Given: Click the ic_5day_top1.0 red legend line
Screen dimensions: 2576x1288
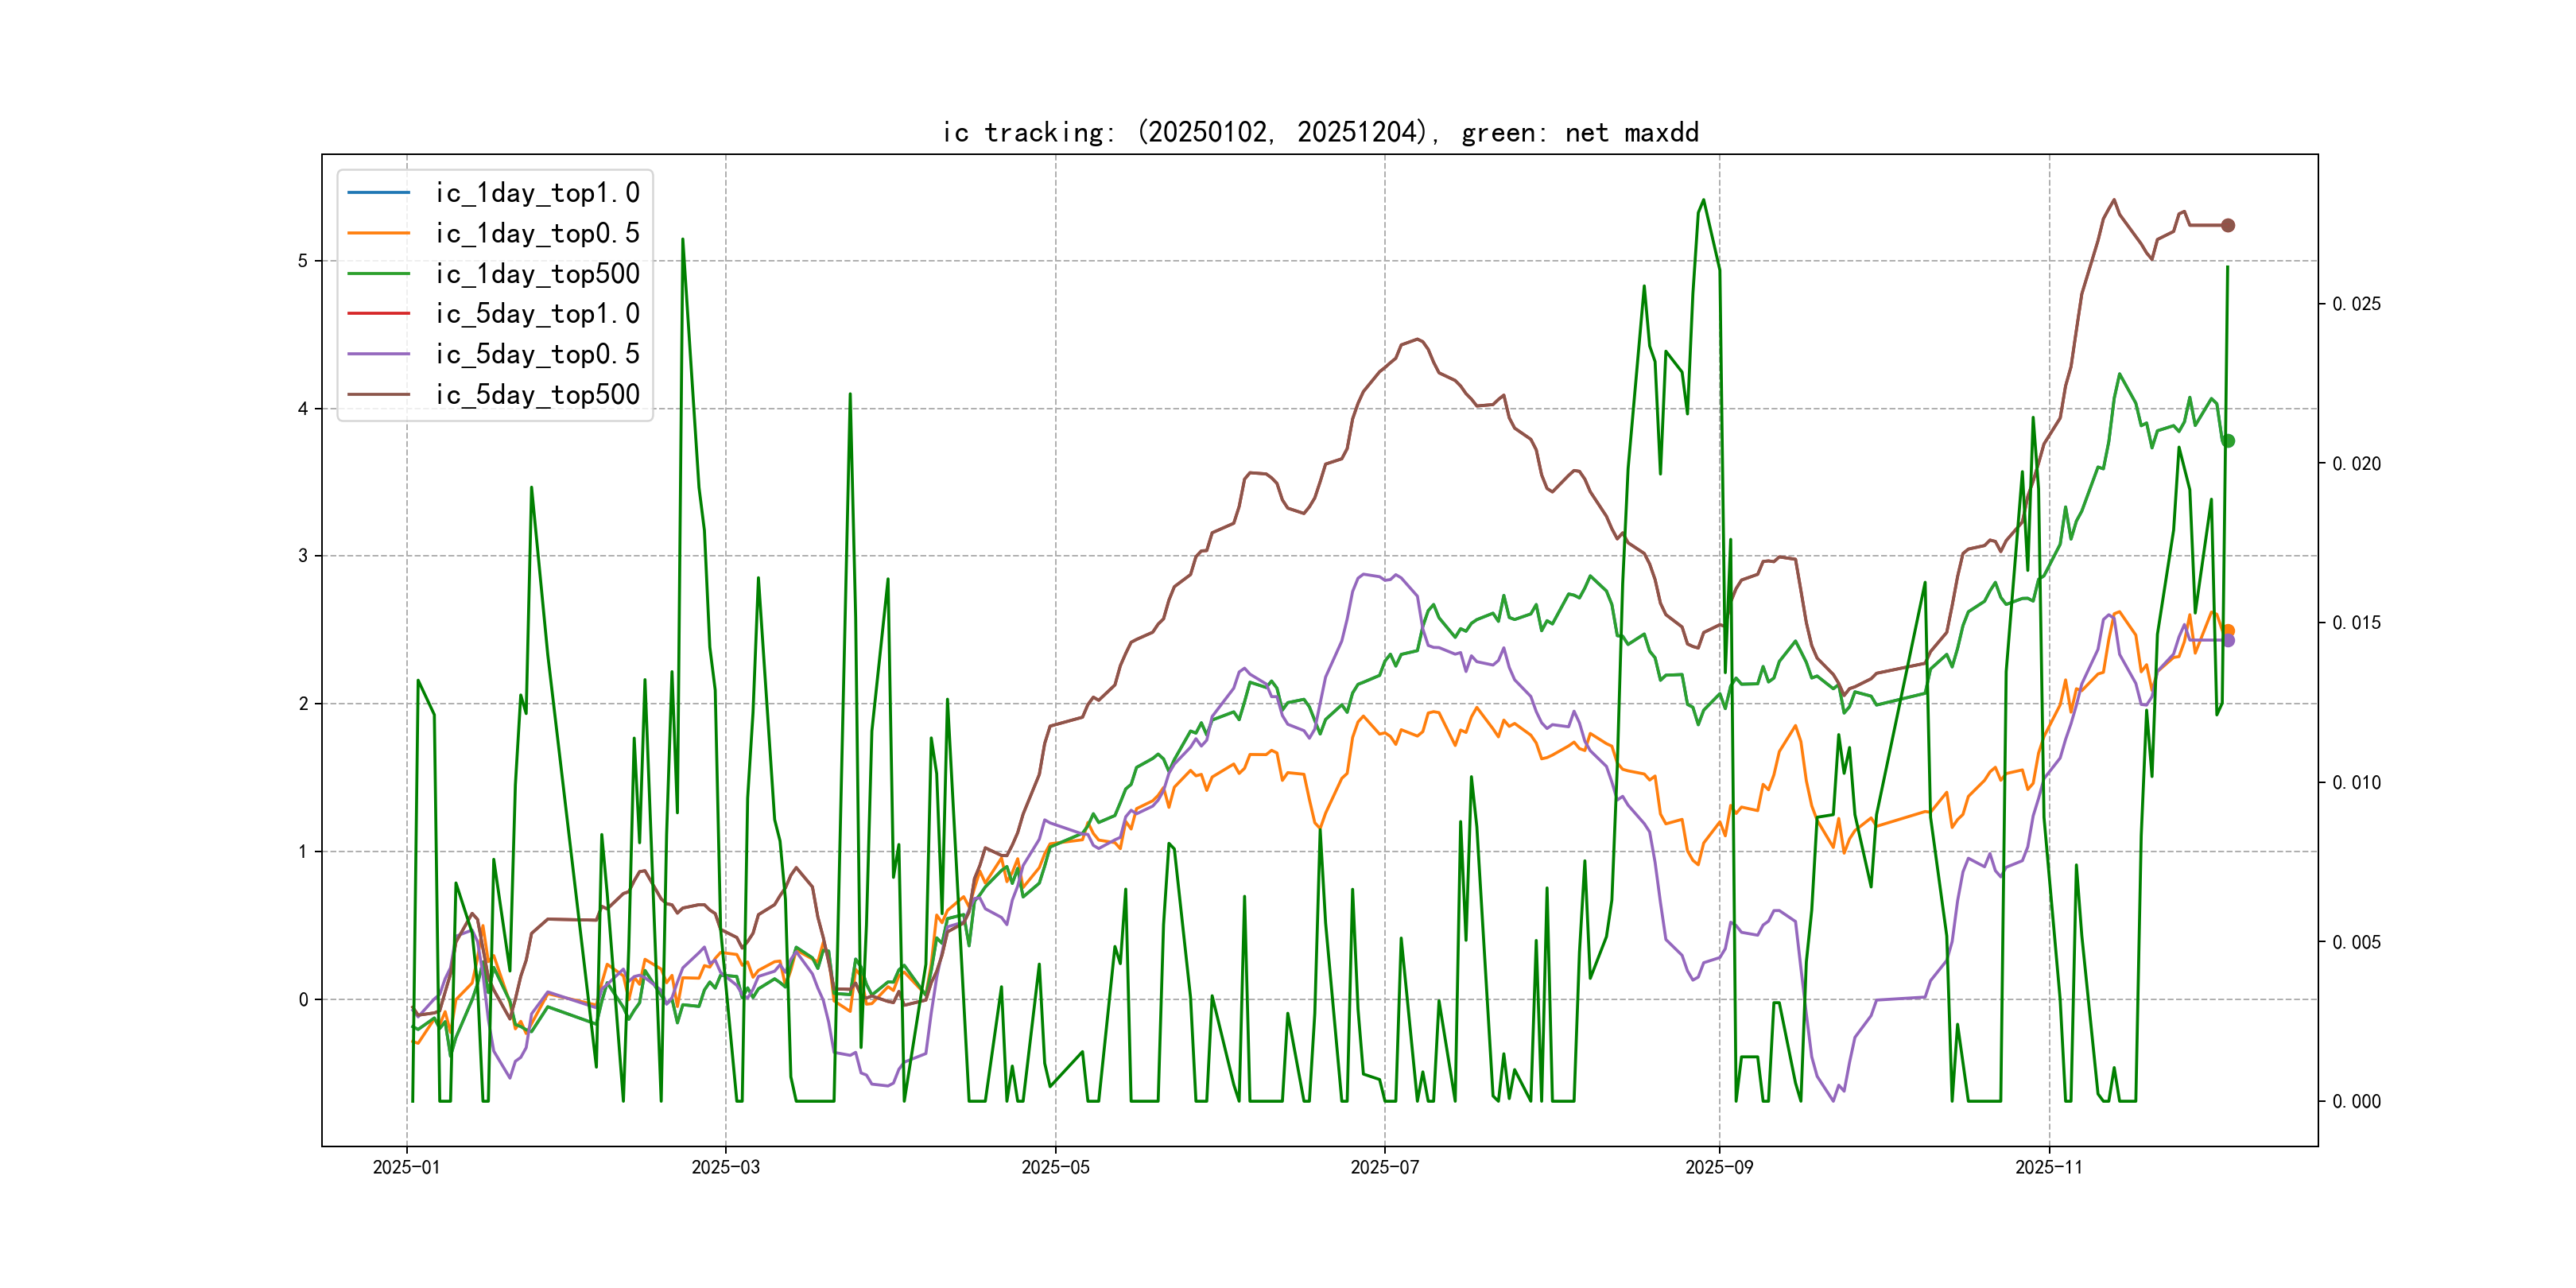Looking at the screenshot, I should click(378, 313).
